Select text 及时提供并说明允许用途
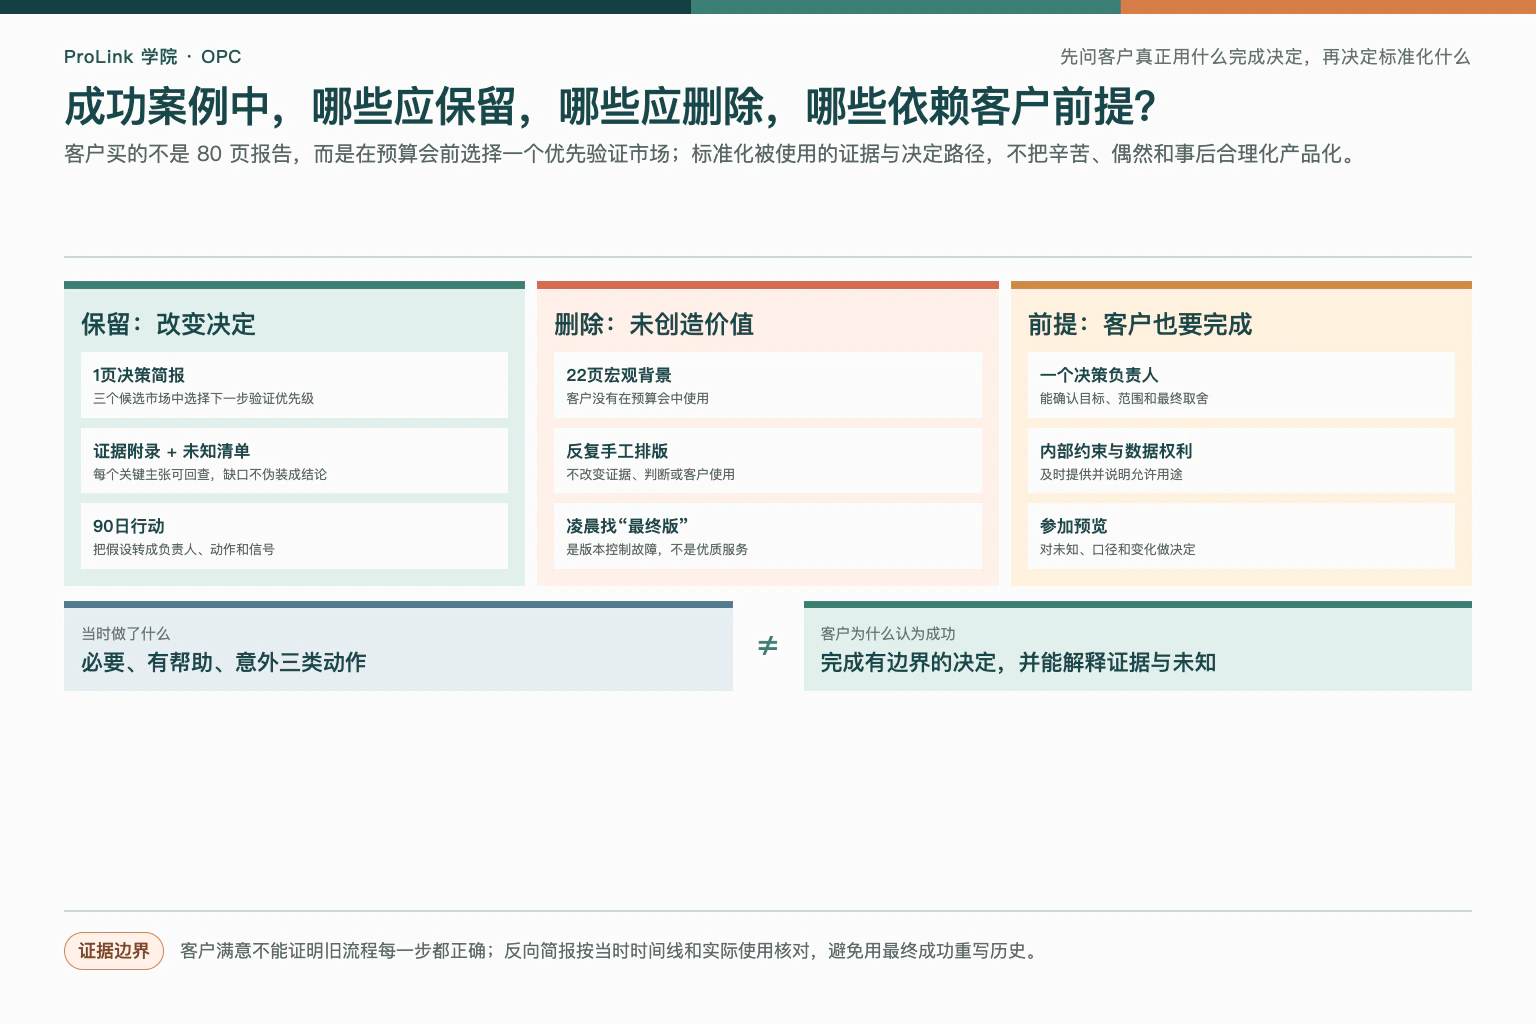The width and height of the screenshot is (1536, 1024). point(1111,474)
